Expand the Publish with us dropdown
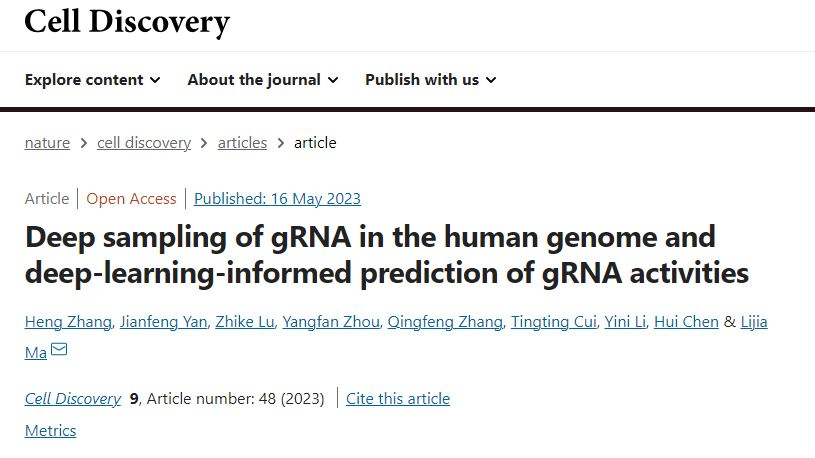 [431, 80]
